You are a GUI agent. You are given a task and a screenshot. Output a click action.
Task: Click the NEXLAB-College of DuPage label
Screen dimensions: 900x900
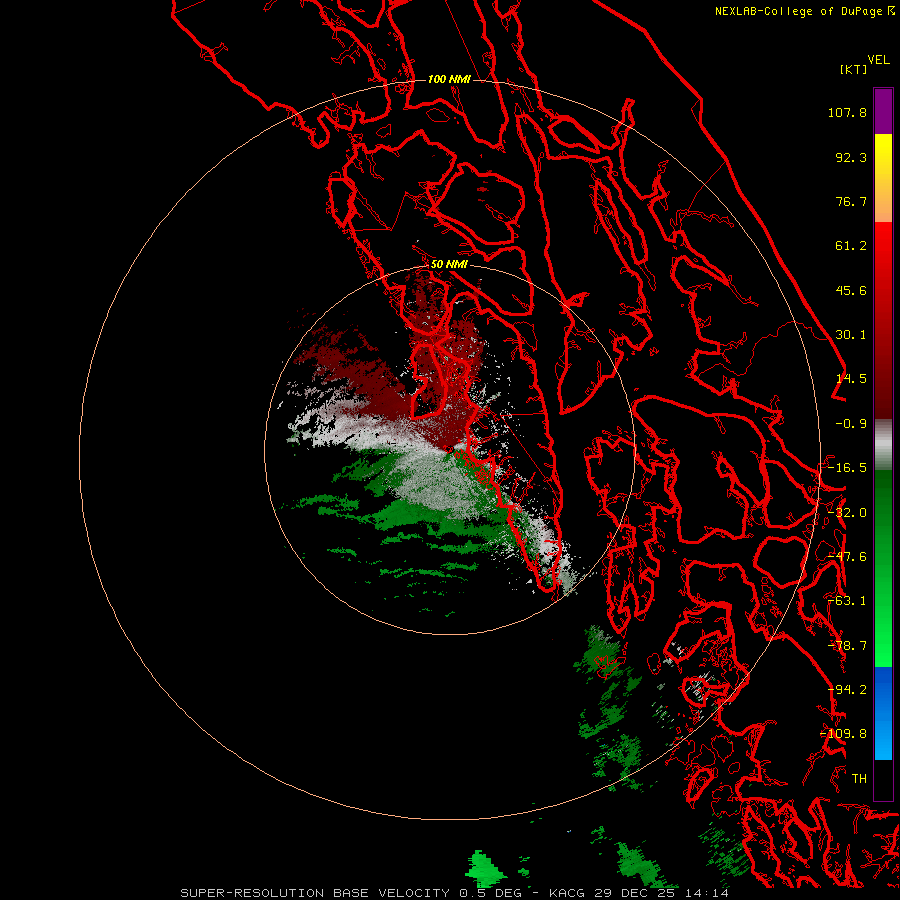click(x=798, y=11)
